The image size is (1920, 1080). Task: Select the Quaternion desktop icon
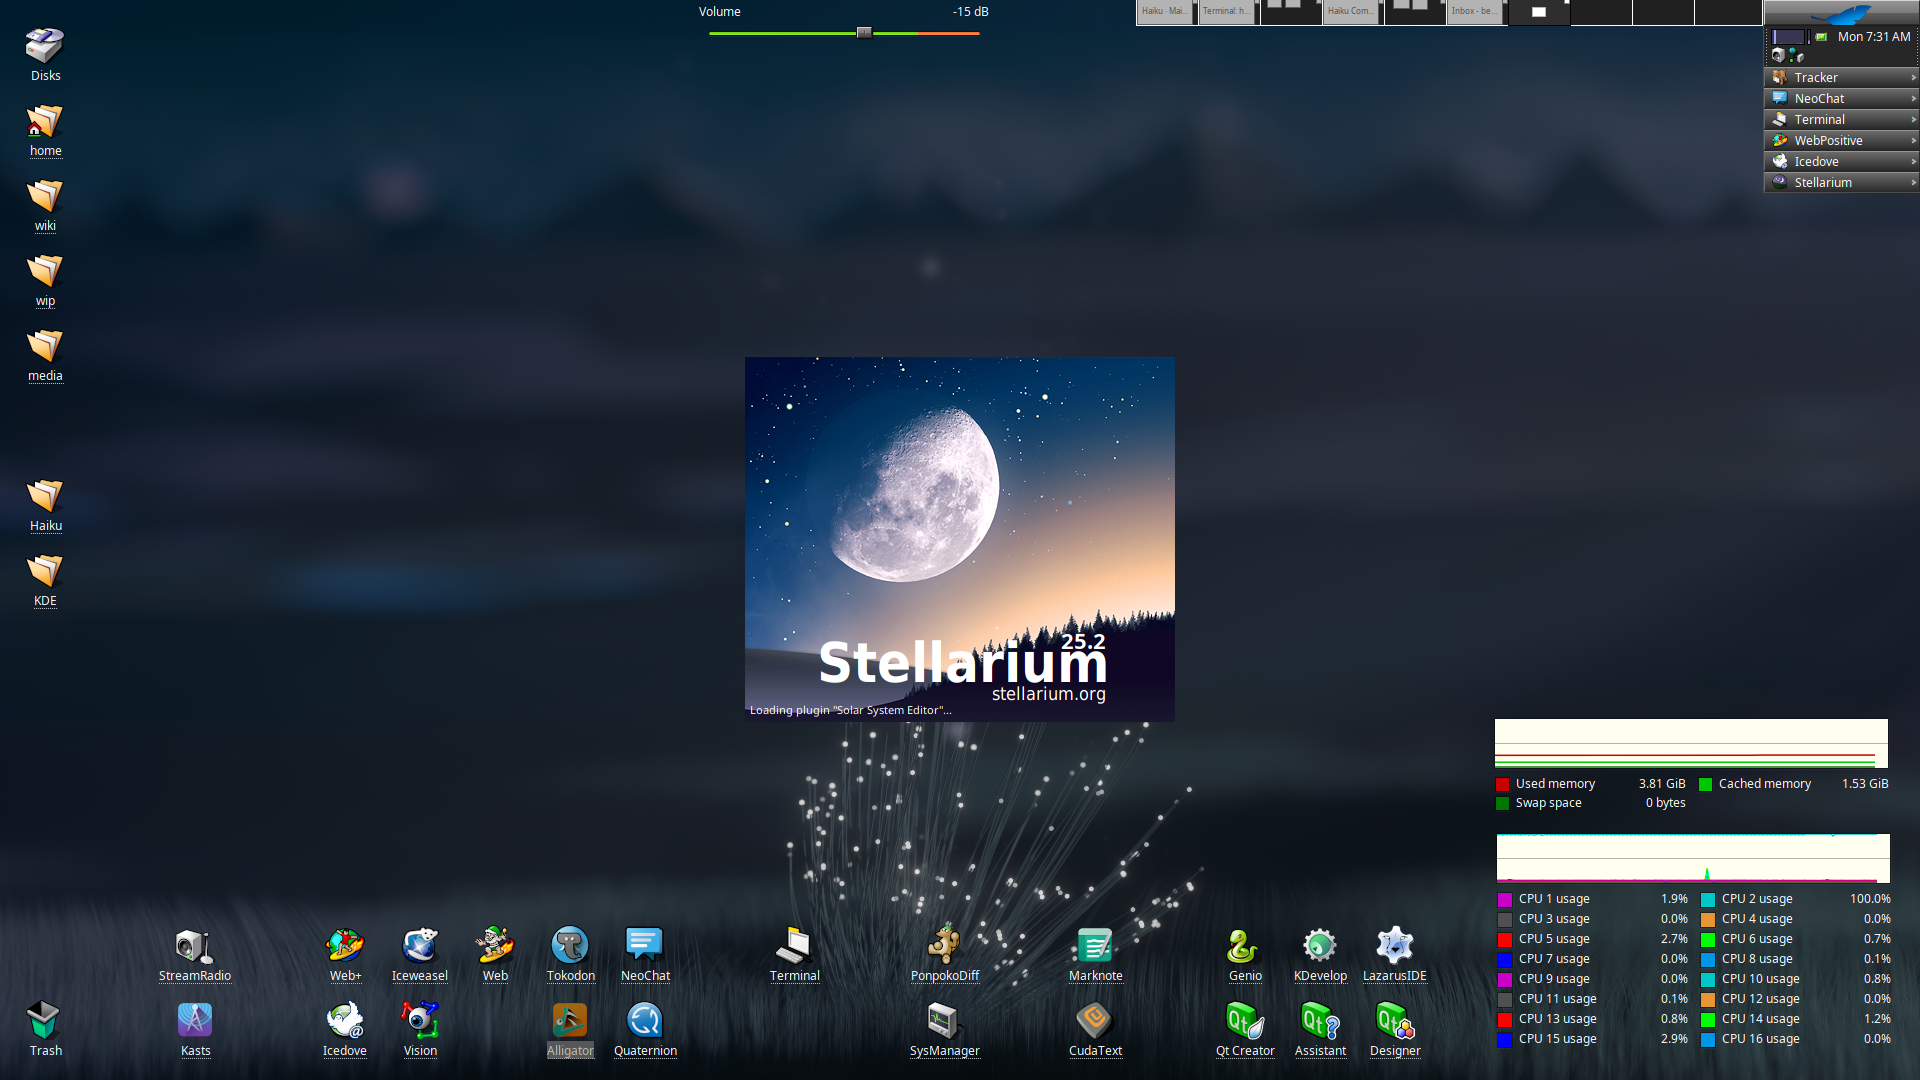(x=645, y=1021)
